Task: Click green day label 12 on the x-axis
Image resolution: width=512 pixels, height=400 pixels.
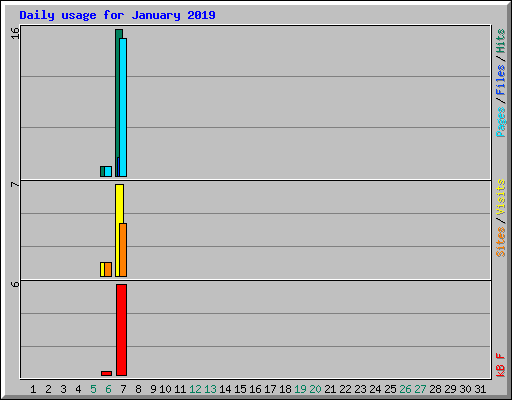Action: 195,389
